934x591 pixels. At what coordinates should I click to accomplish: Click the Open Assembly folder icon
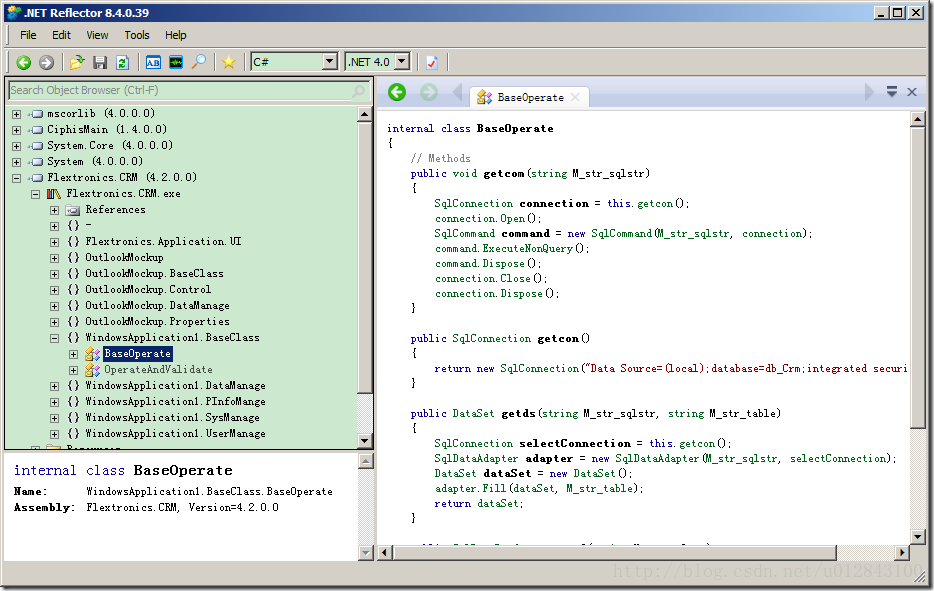coord(77,62)
